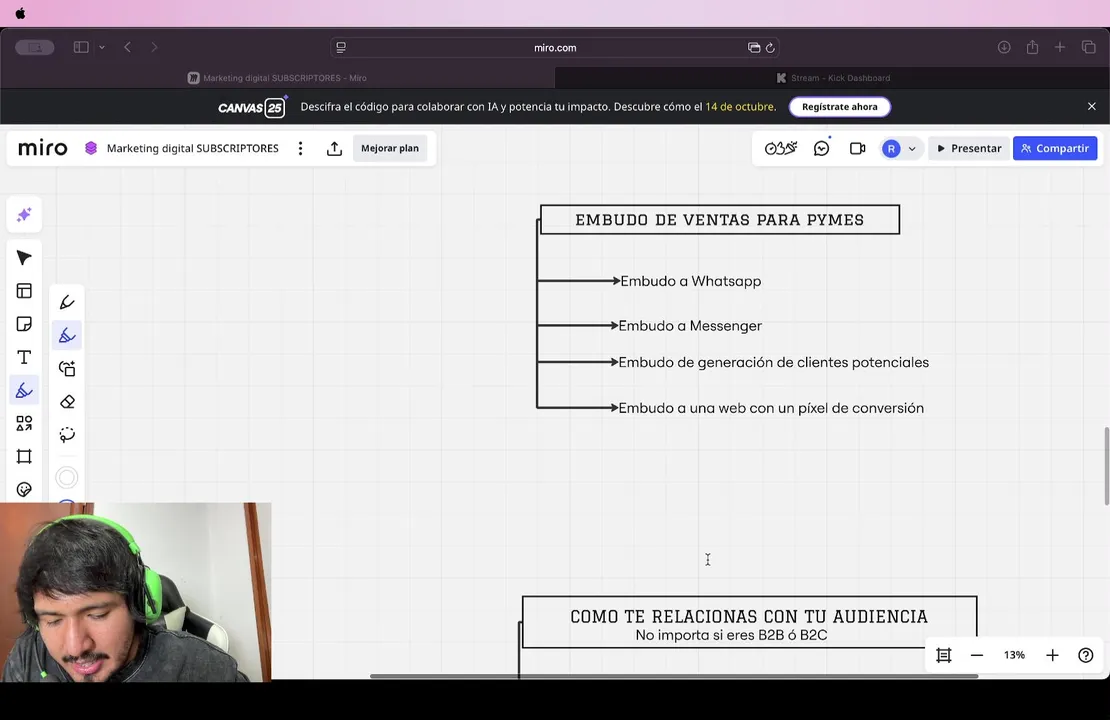The width and height of the screenshot is (1110, 720).
Task: Expand the sidebar options chevron
Action: (102, 47)
